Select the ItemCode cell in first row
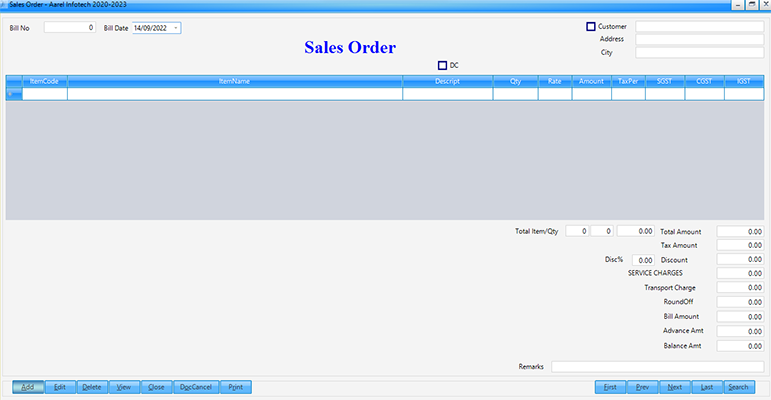Image resolution: width=771 pixels, height=400 pixels. point(44,94)
